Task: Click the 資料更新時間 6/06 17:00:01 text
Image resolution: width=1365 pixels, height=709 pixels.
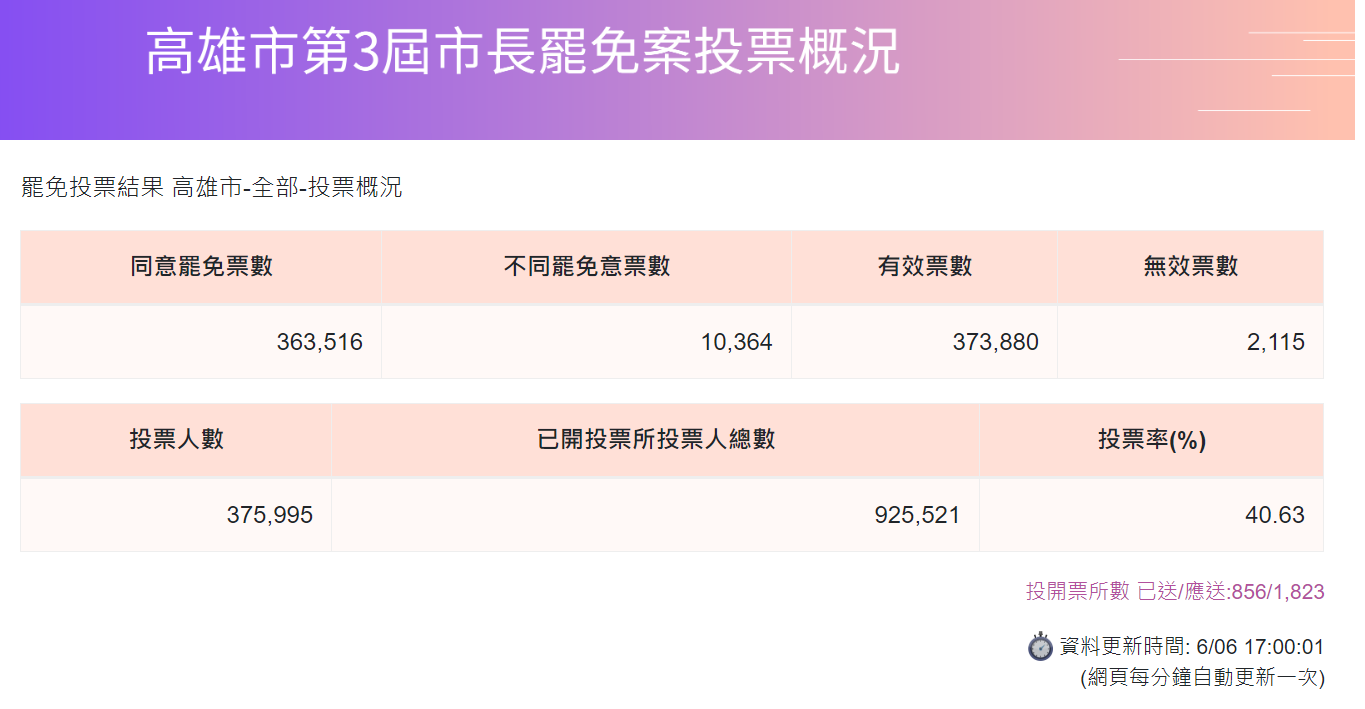Action: click(x=1192, y=647)
